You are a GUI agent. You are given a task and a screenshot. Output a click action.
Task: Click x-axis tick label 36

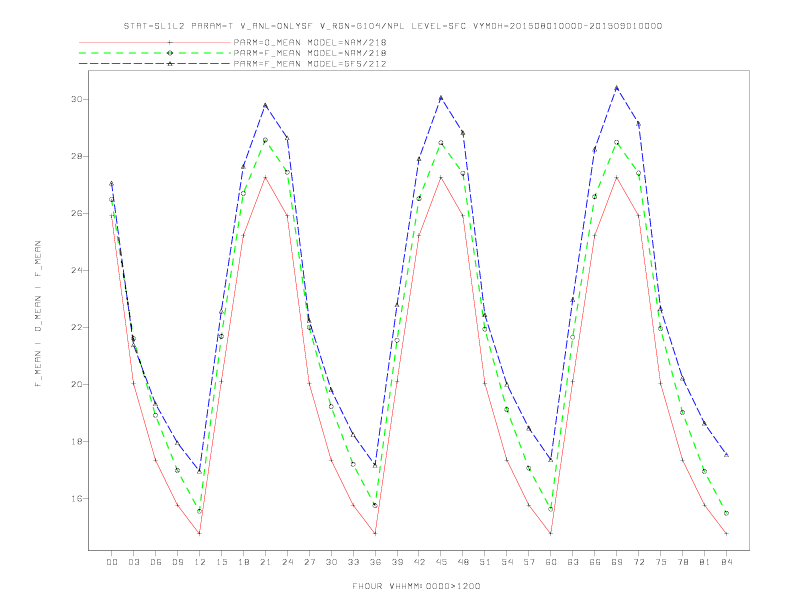coord(375,562)
